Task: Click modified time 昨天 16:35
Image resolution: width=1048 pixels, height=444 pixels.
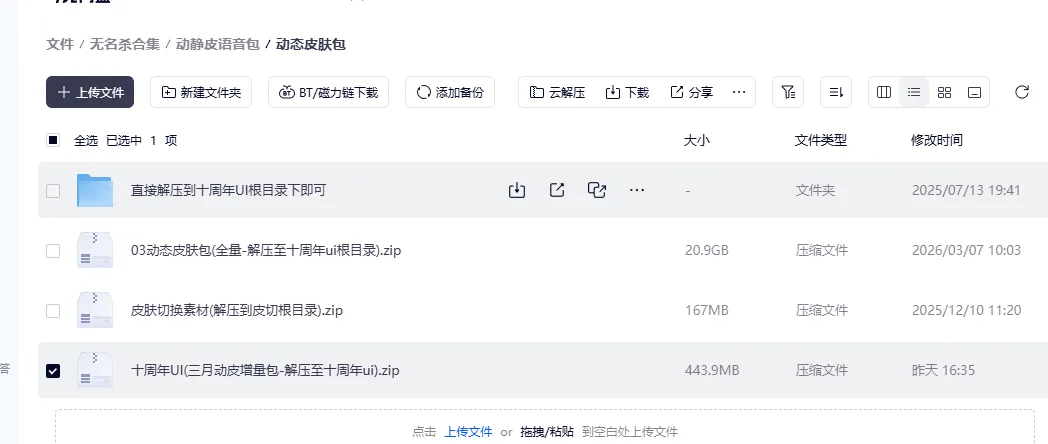Action: click(x=943, y=370)
